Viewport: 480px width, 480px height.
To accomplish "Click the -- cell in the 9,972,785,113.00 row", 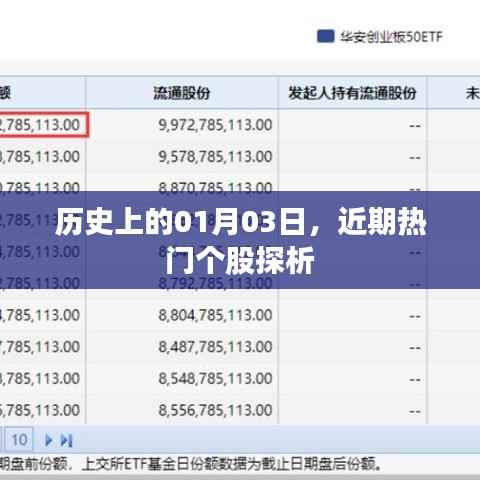I will 415,126.
